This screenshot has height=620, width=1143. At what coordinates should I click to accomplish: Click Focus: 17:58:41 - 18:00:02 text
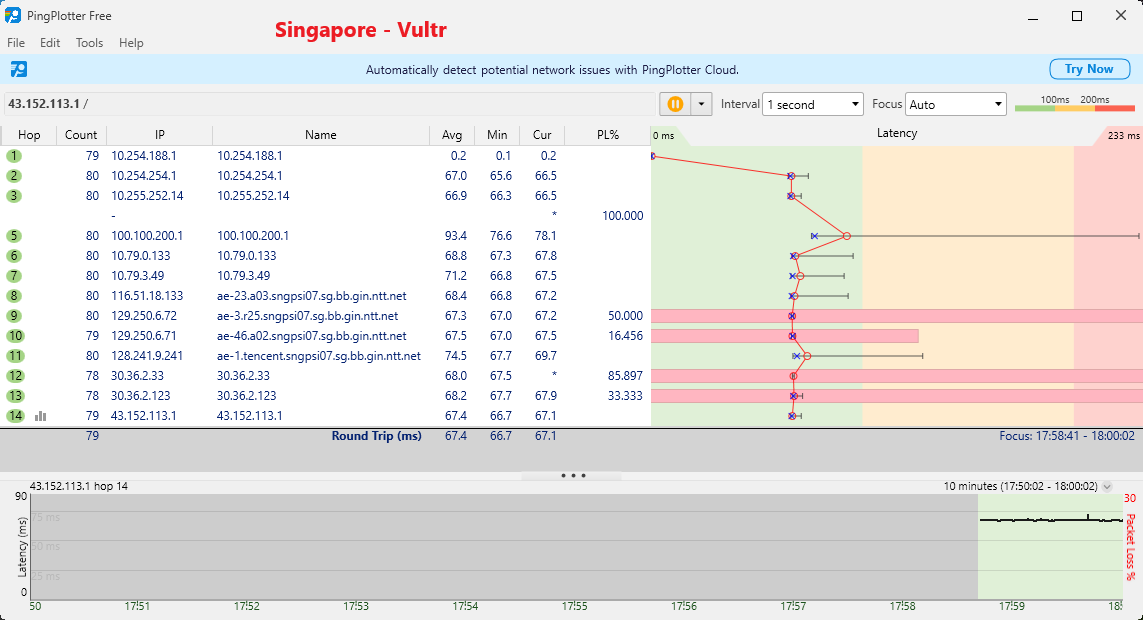click(1067, 436)
